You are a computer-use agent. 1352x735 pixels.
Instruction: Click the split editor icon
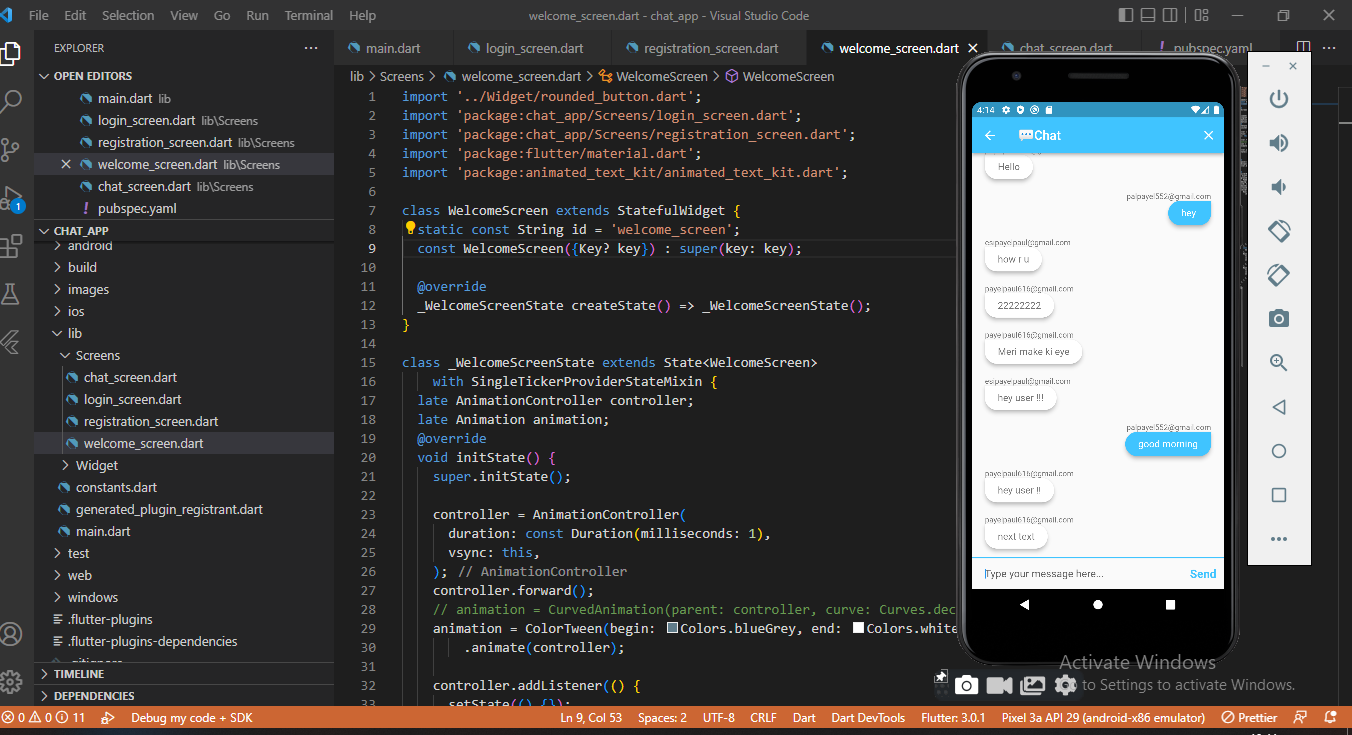1303,48
